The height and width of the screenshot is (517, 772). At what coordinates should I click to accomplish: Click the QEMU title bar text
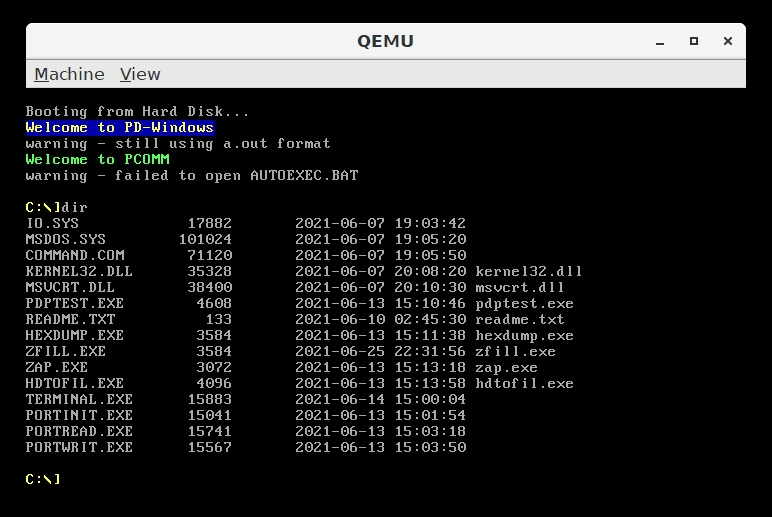(x=386, y=41)
